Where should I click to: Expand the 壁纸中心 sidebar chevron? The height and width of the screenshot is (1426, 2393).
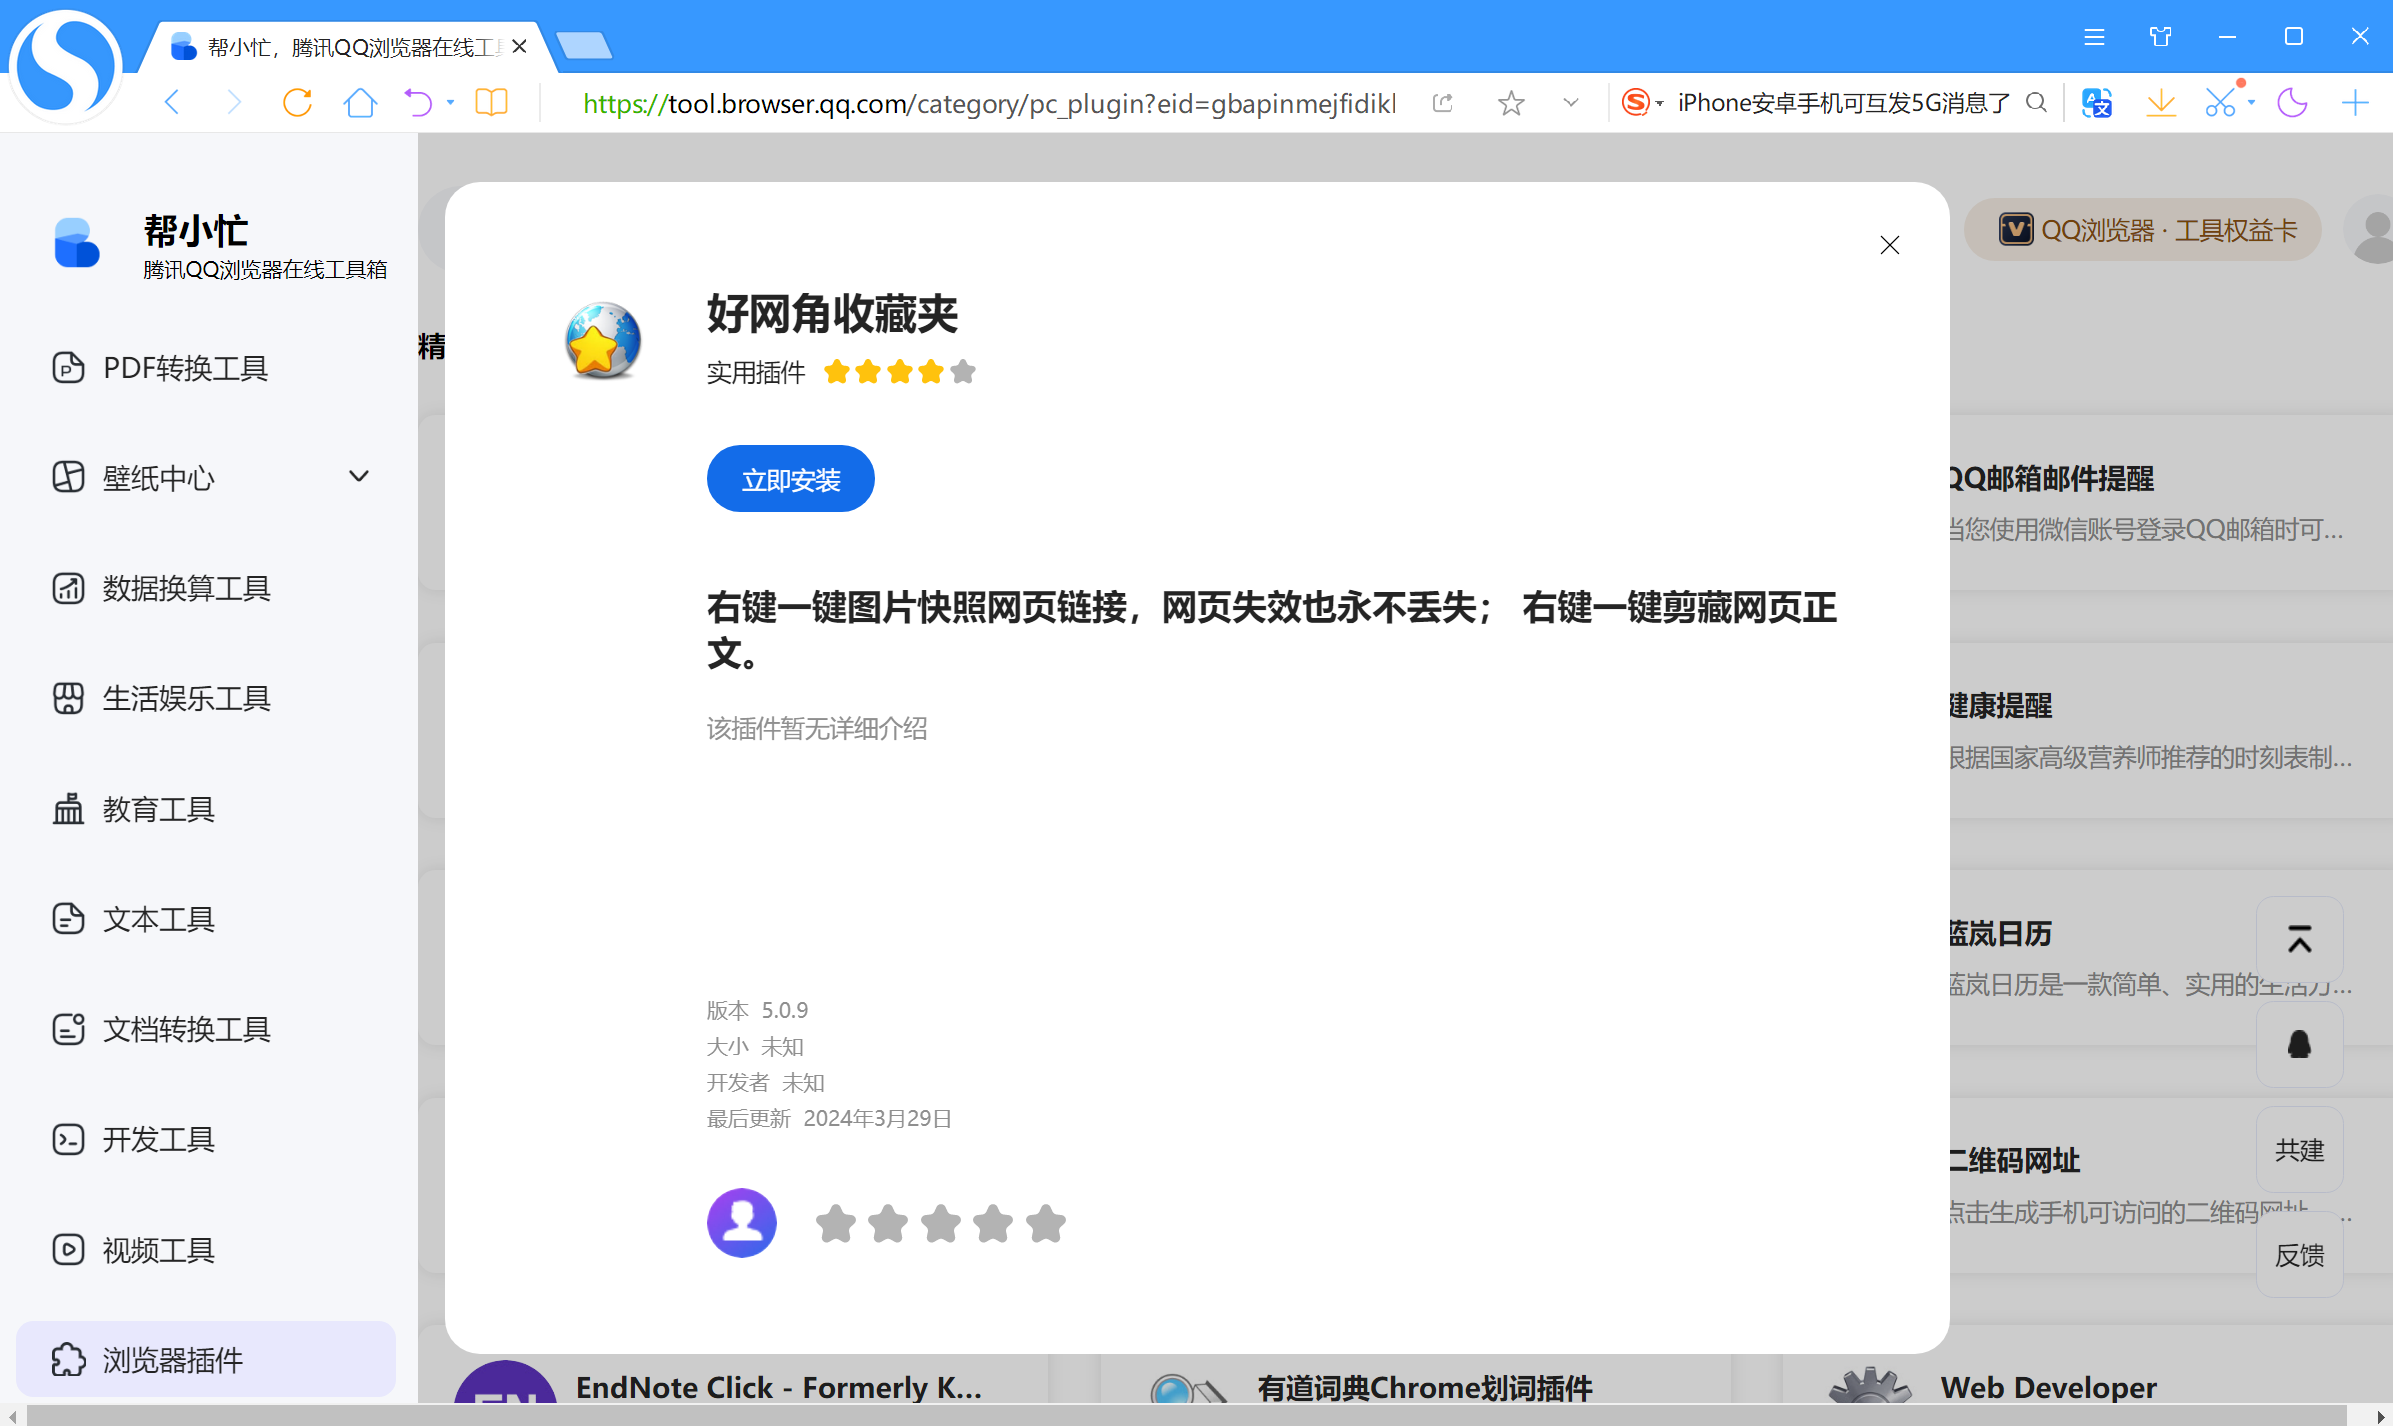pos(359,477)
